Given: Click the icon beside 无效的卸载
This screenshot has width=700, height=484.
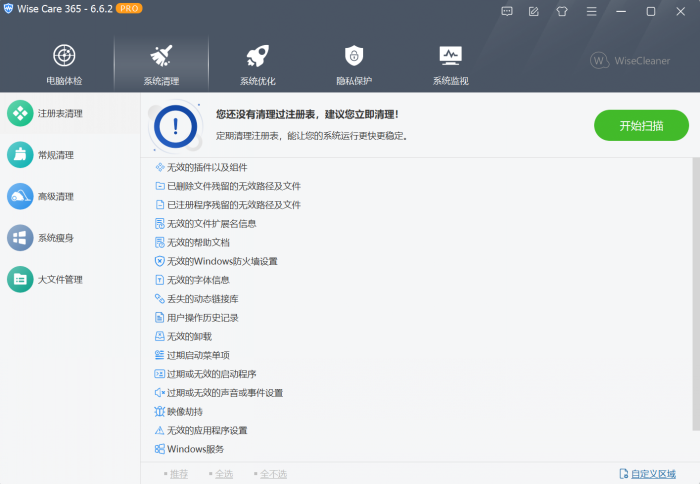Looking at the screenshot, I should pyautogui.click(x=159, y=336).
